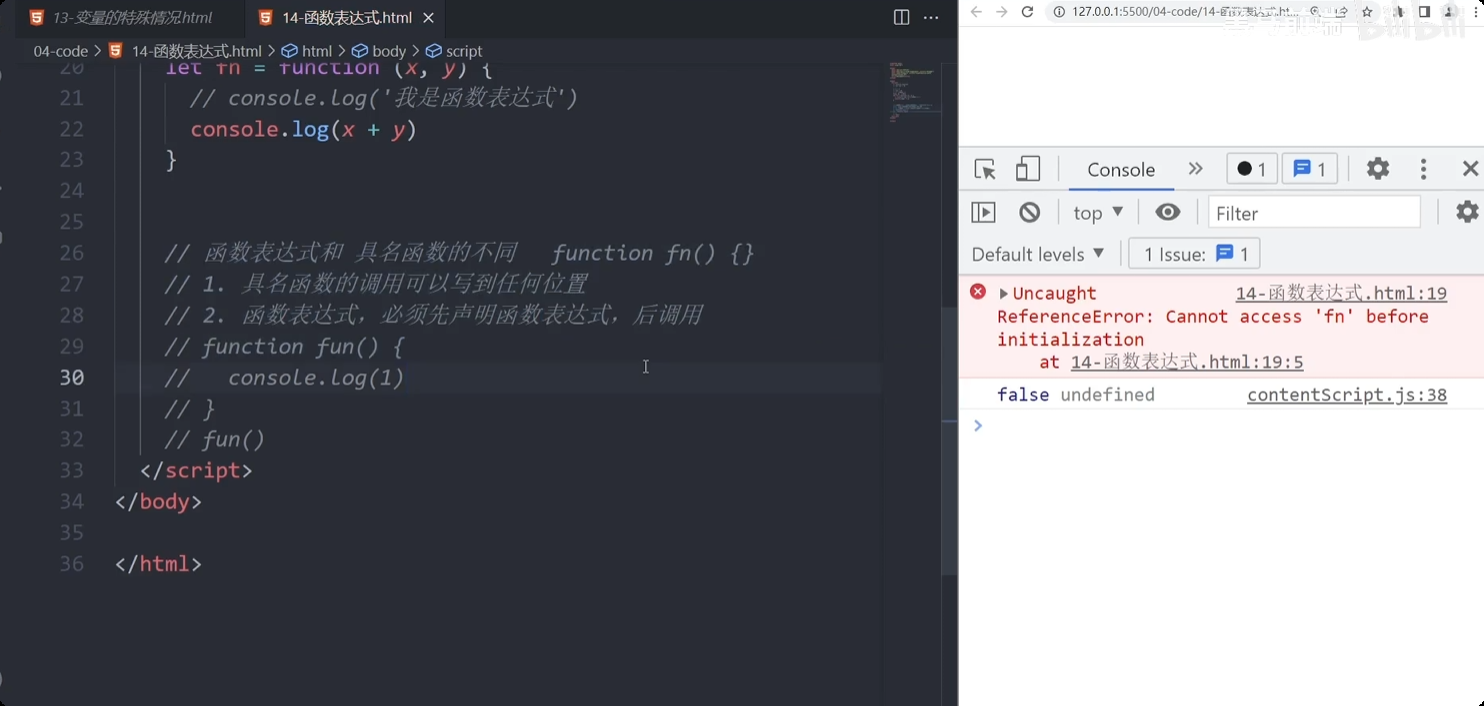Click the '// fun()' comment line
The image size is (1484, 706).
point(215,439)
